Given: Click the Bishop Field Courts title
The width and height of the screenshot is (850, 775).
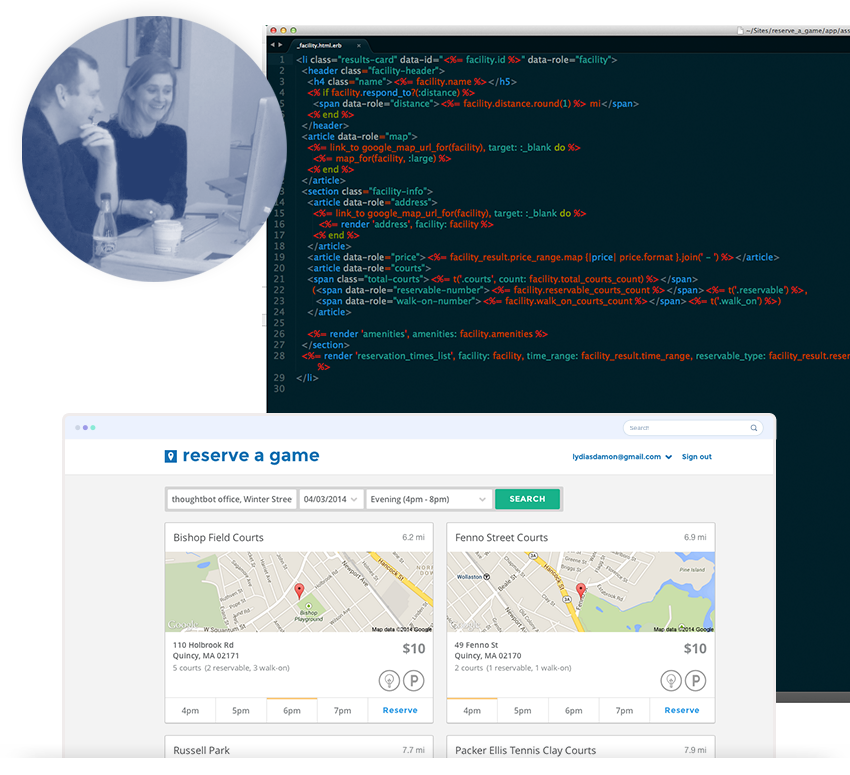Looking at the screenshot, I should click(218, 538).
